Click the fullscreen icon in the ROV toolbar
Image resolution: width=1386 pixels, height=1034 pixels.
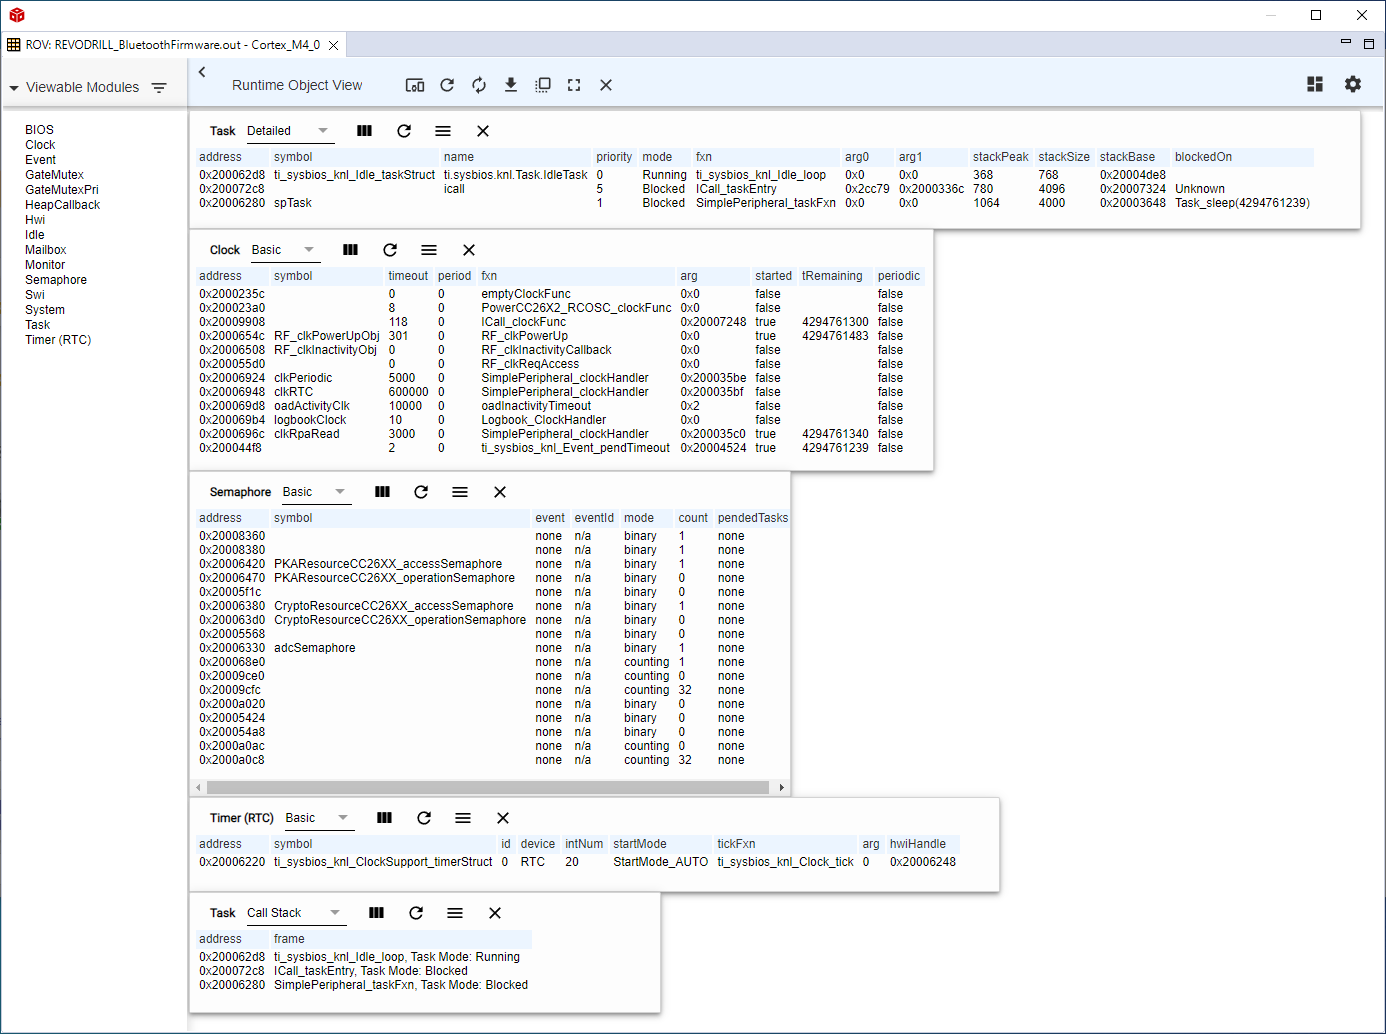coord(574,86)
